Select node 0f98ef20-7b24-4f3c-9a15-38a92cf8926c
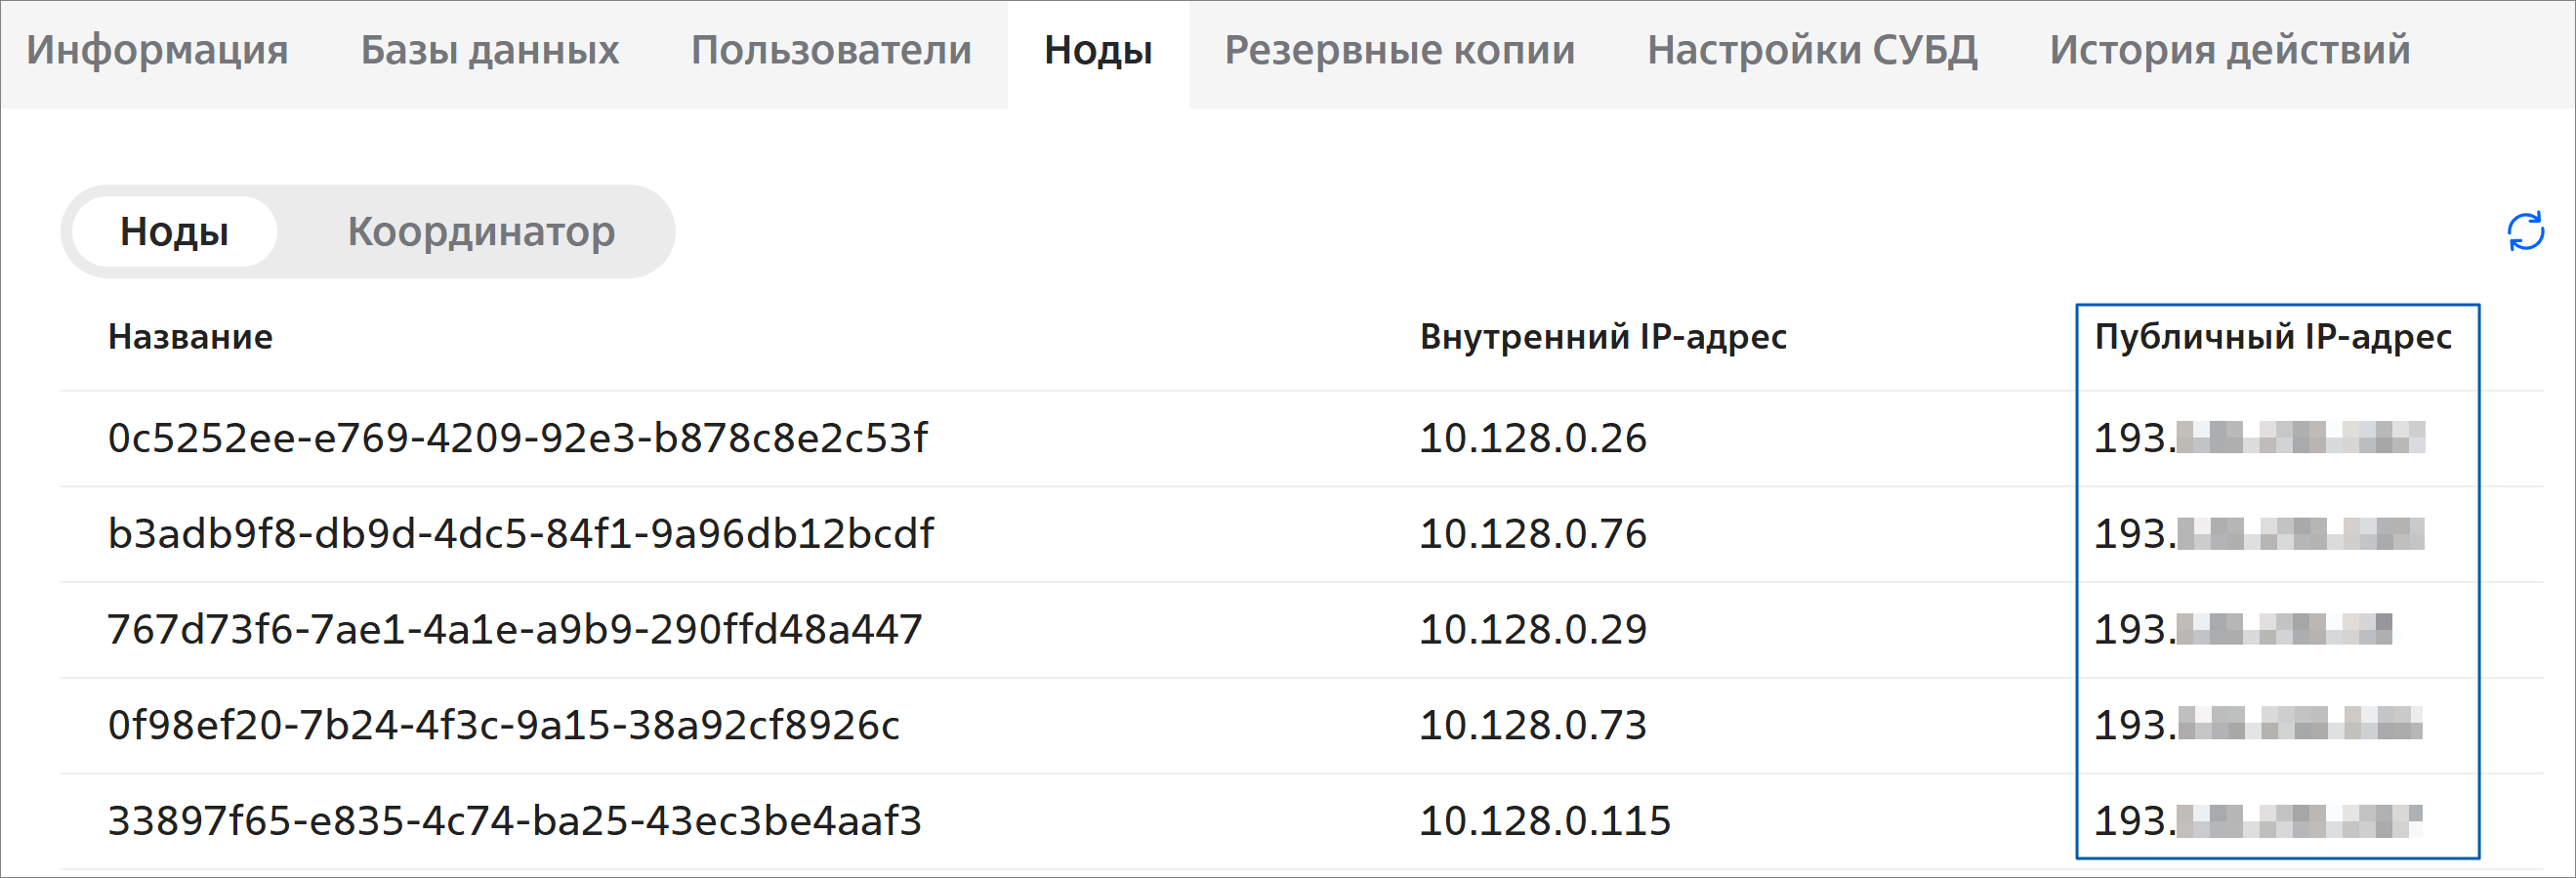 [x=503, y=726]
